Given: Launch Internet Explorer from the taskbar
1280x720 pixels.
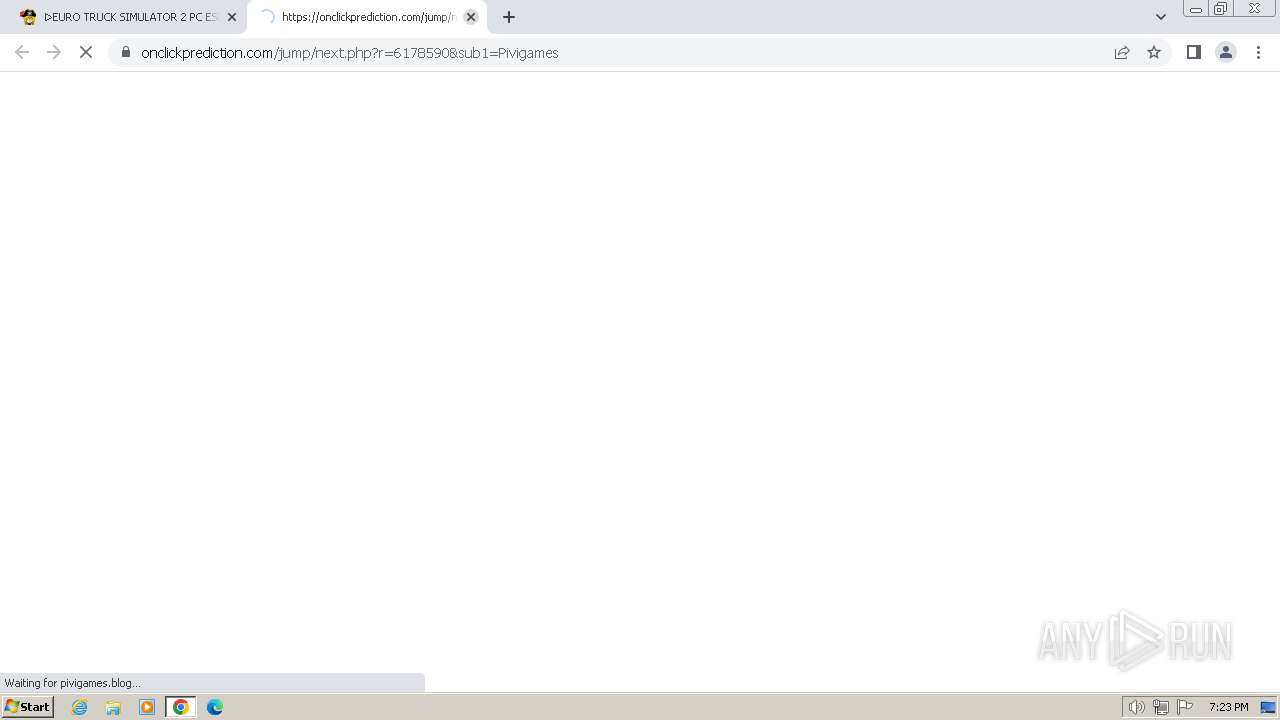Looking at the screenshot, I should pos(80,707).
